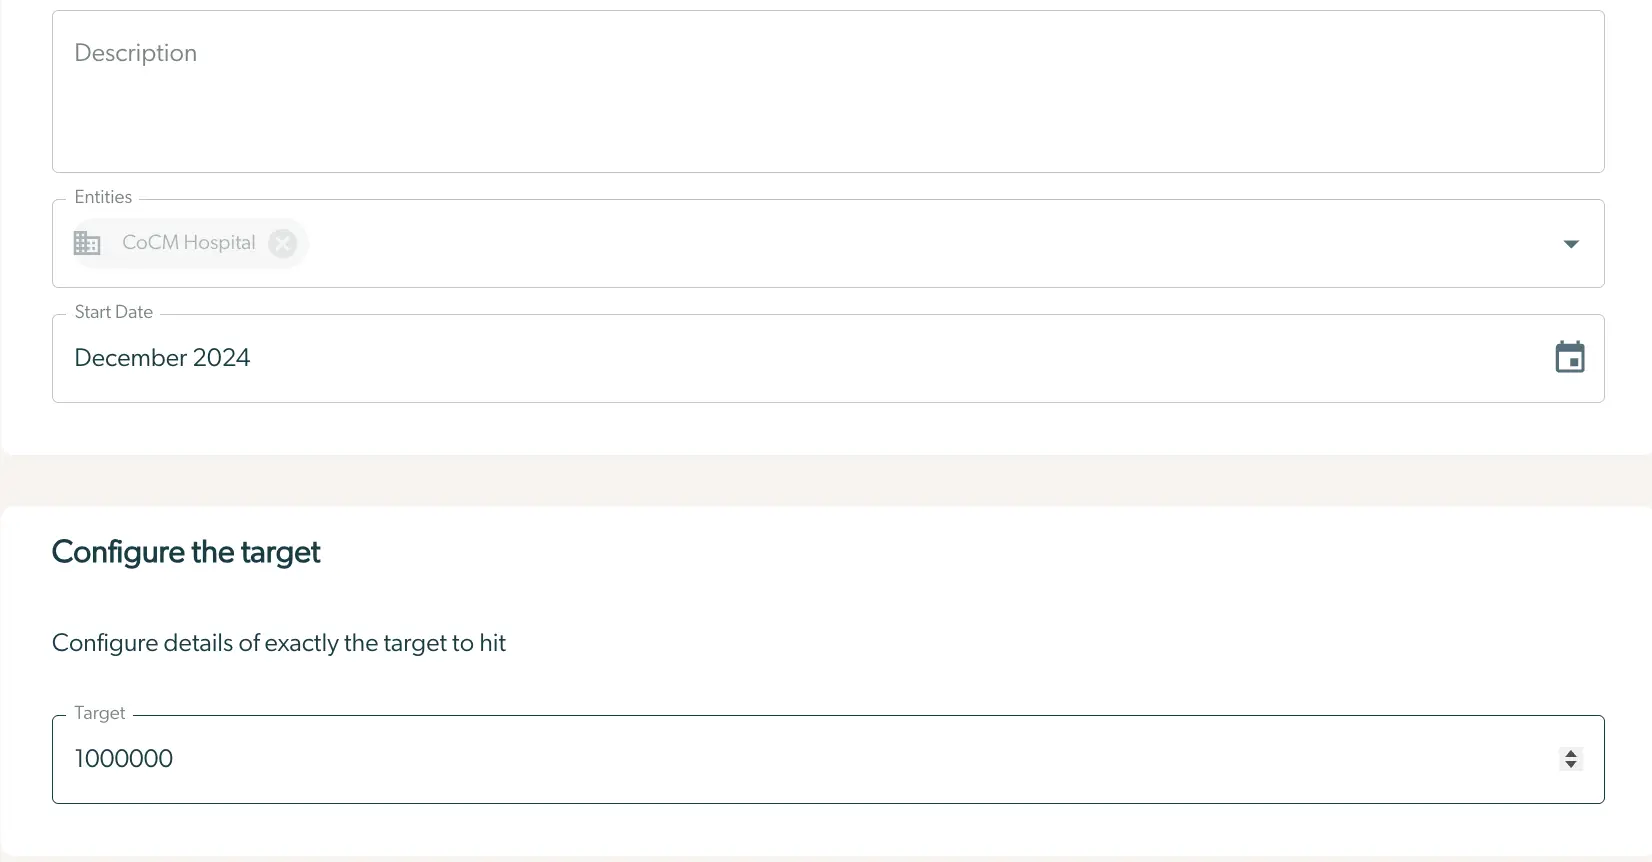Image resolution: width=1652 pixels, height=862 pixels.
Task: Click the Configure the target heading
Action: (x=185, y=551)
